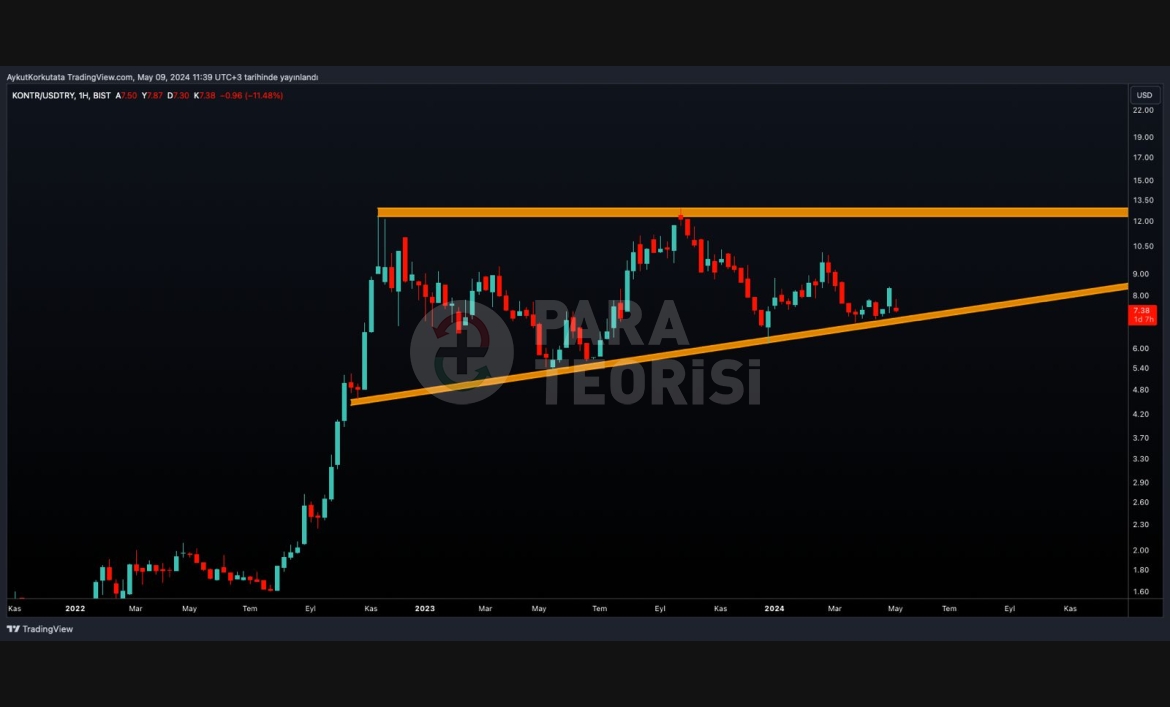
Task: Click the KONTR/USDTRY, 1H, BIST symbol title
Action: coord(61,95)
